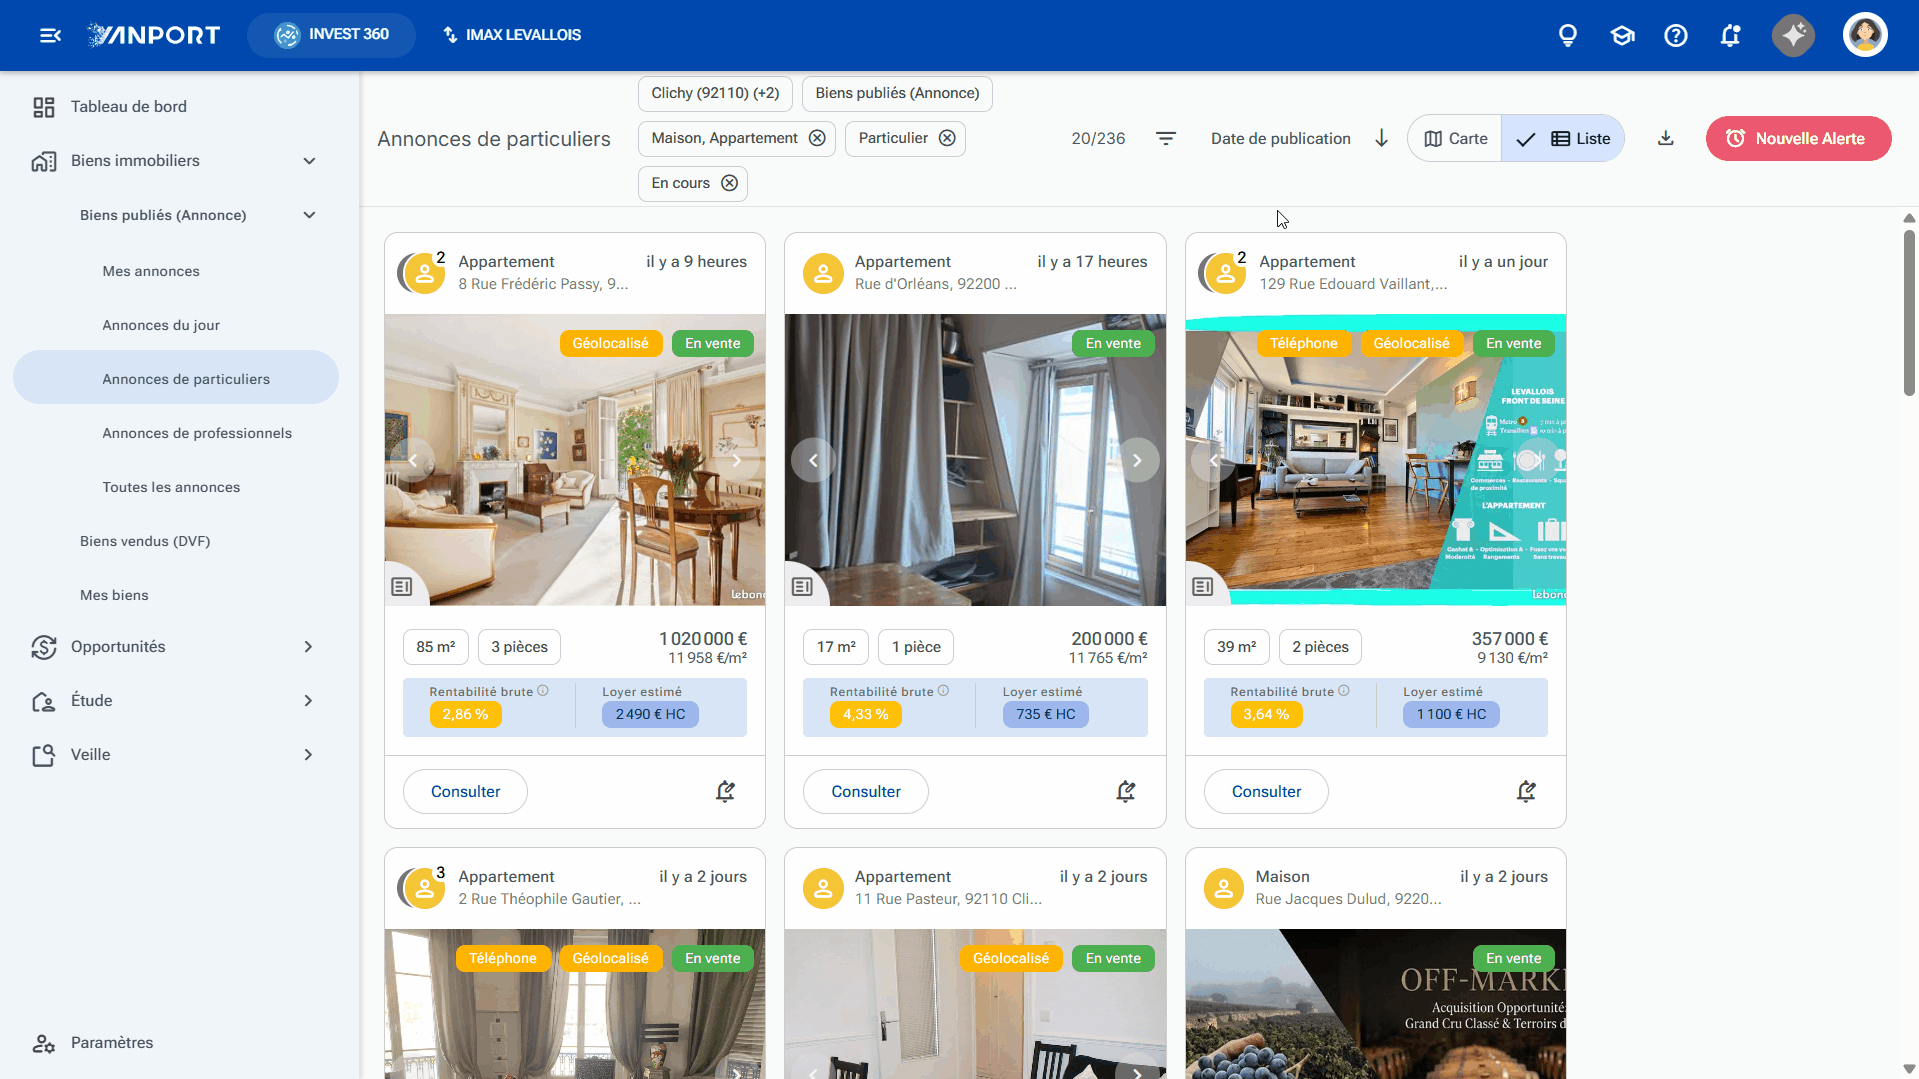Screen dimensions: 1919x1079
Task: Remove the Particulier filter chip
Action: click(947, 138)
